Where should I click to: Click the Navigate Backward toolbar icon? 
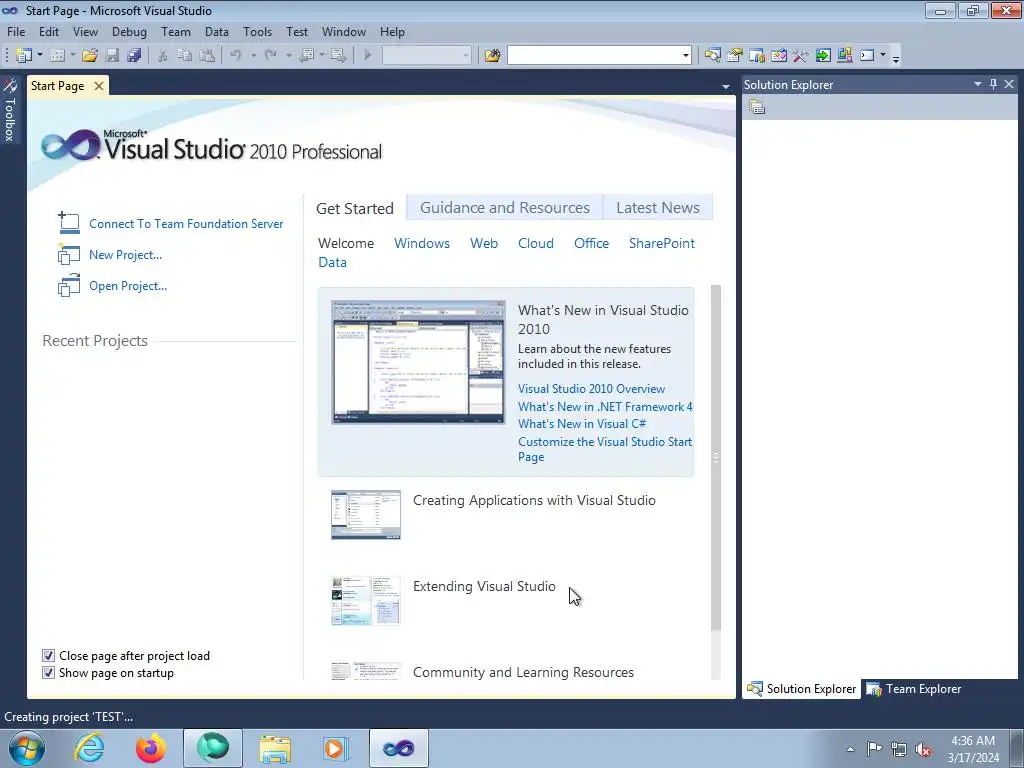(x=307, y=56)
